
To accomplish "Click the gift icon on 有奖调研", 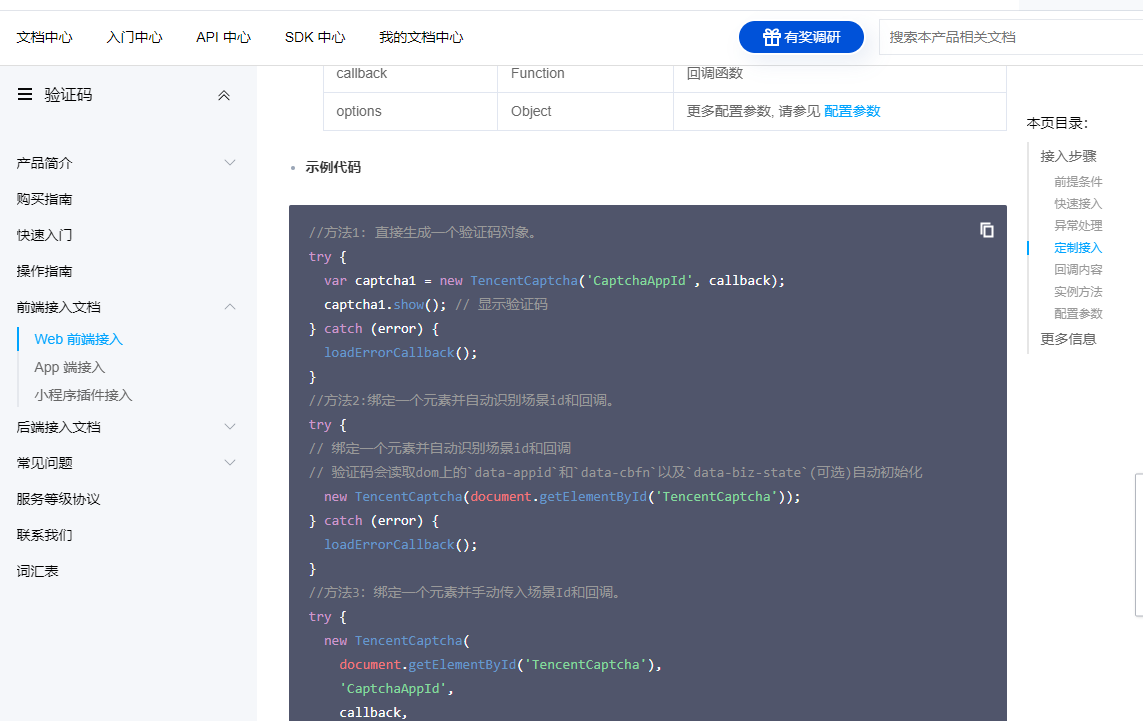I will pos(771,37).
